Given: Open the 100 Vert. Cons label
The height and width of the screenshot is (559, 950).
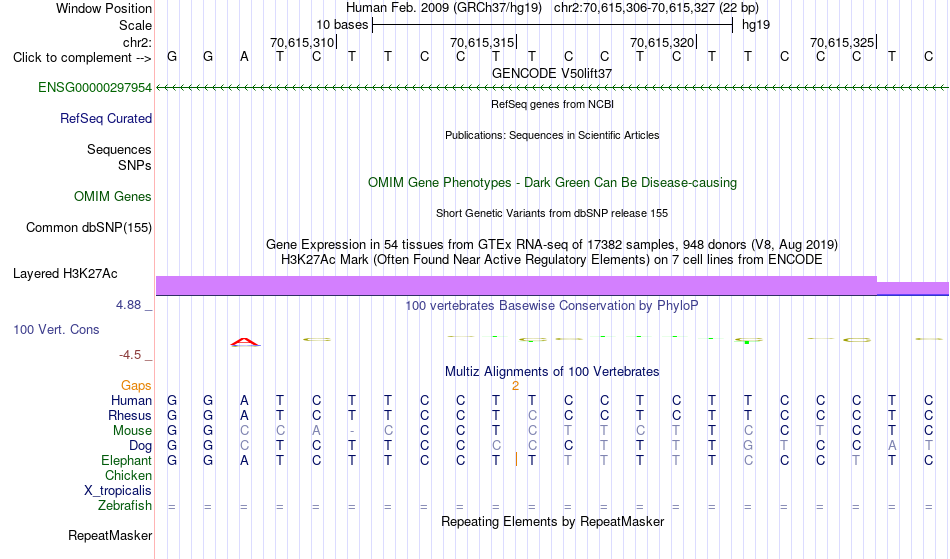Looking at the screenshot, I should coord(56,329).
